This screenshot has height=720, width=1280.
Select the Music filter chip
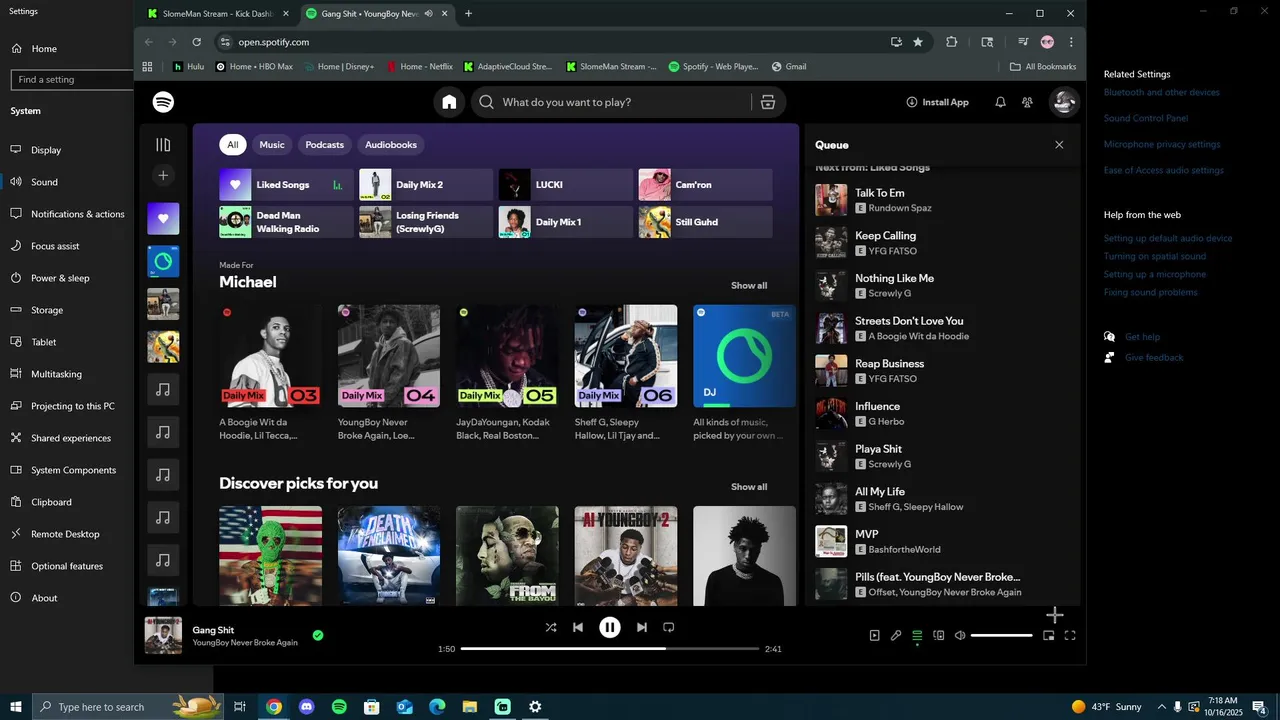[272, 145]
